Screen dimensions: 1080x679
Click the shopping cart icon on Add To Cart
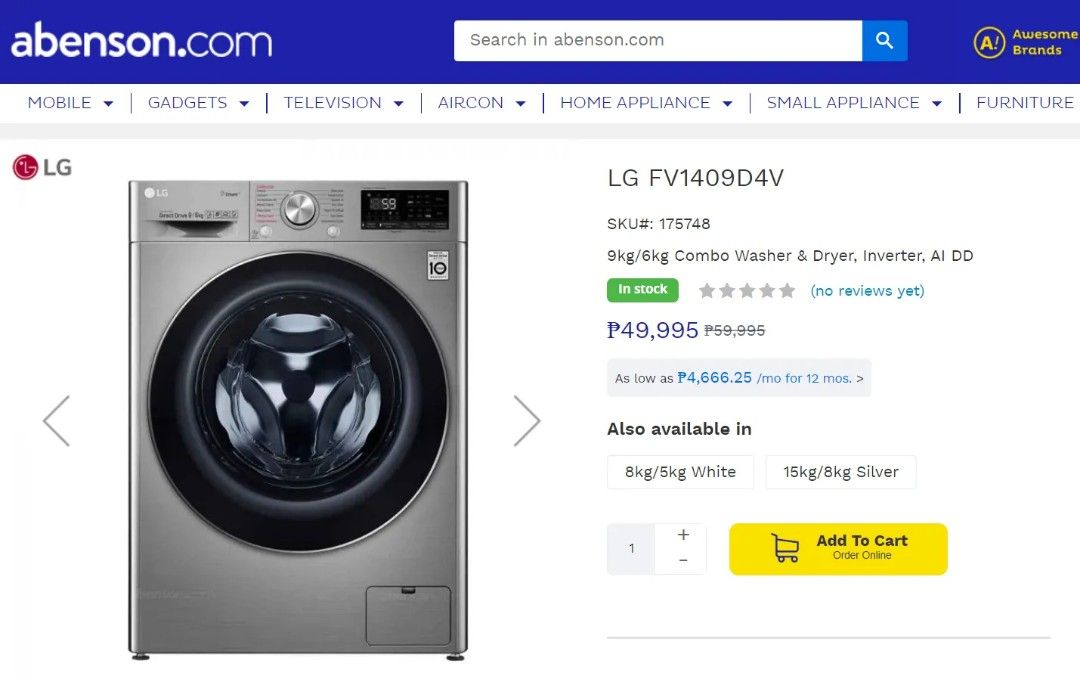(786, 548)
